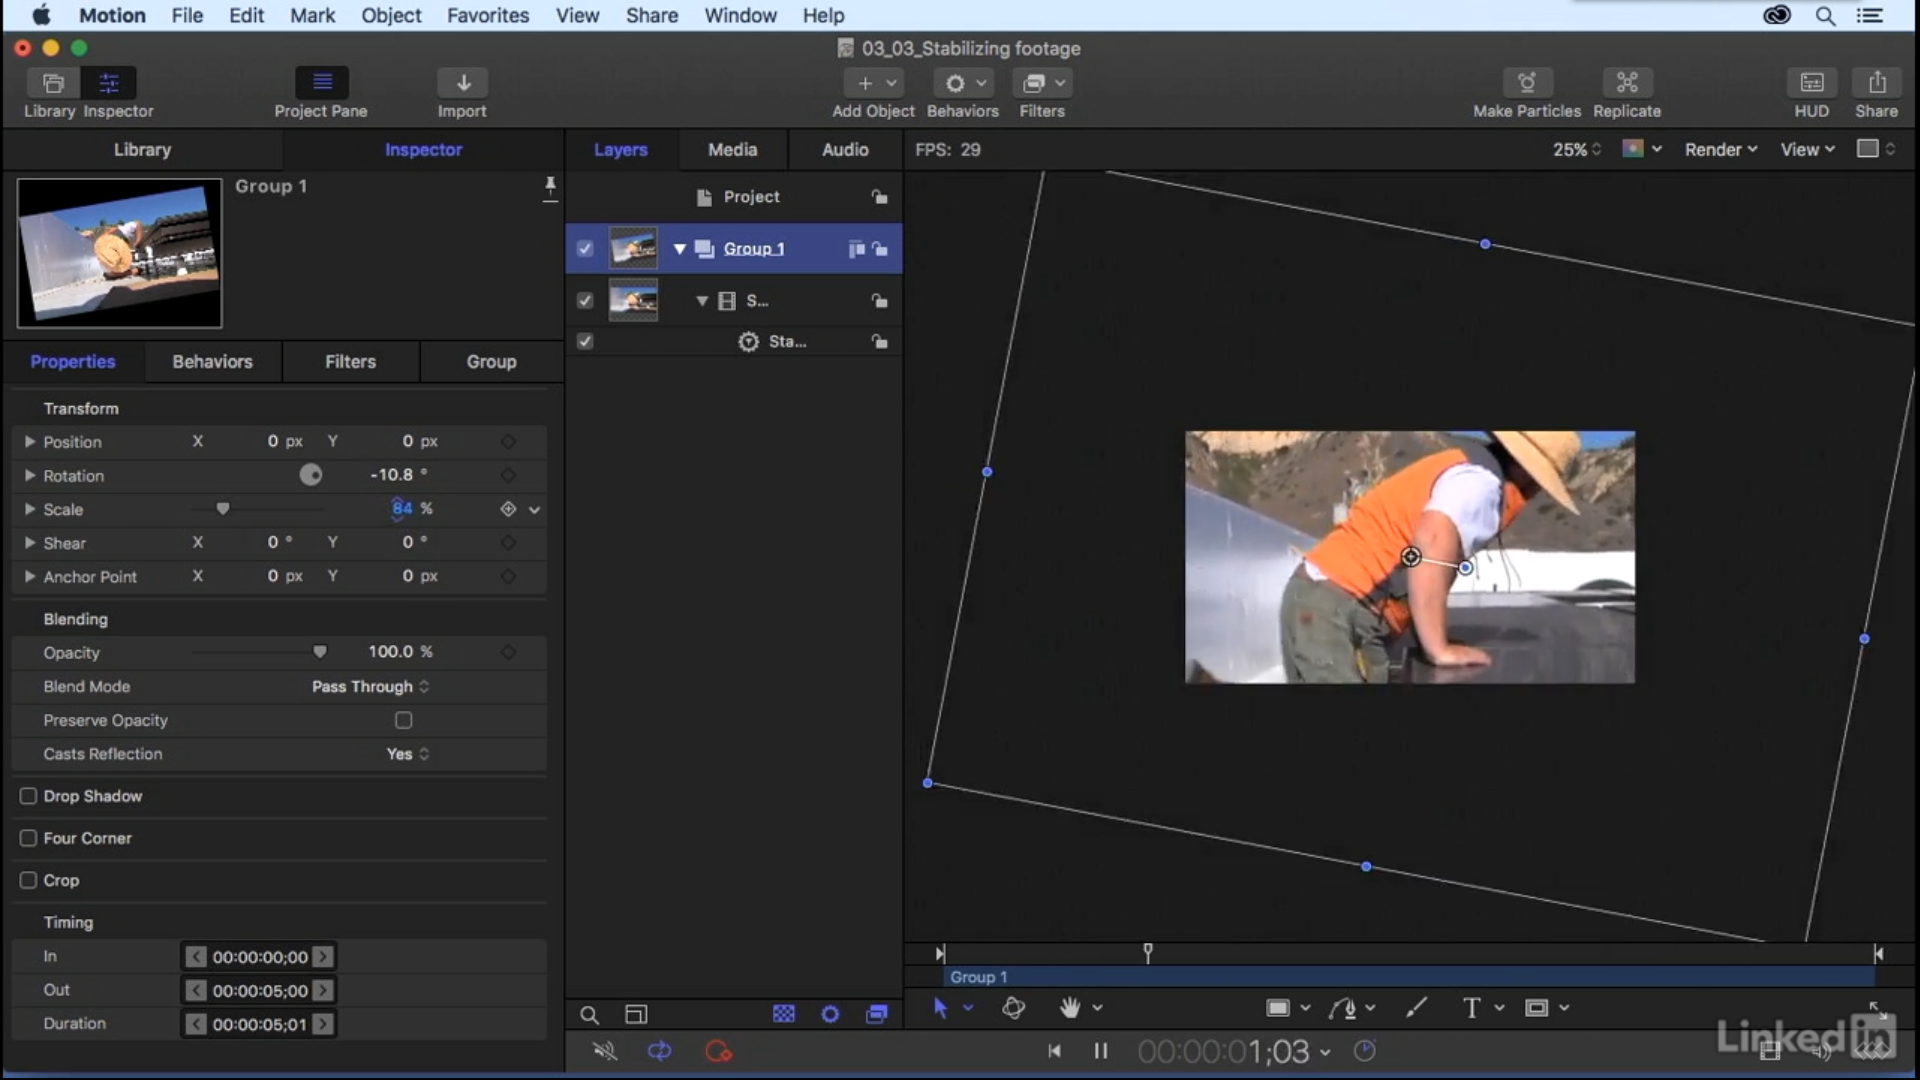1920x1080 pixels.
Task: Open the Render dropdown menu
Action: (x=1720, y=149)
